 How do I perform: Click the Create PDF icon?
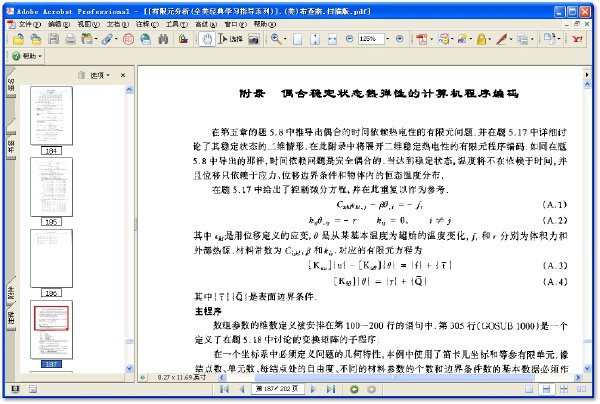[422, 39]
